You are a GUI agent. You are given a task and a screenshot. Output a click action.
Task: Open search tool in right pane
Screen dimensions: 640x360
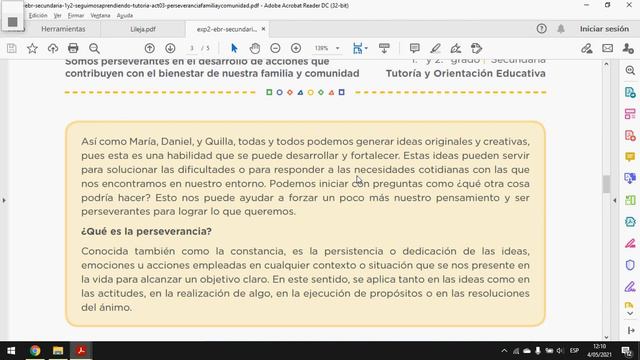(x=630, y=70)
